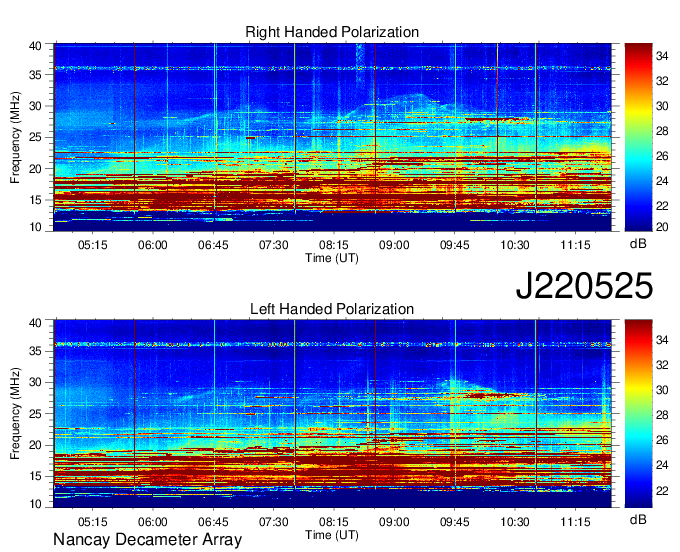Click the dB unit label under Right Handed color bar
The image size is (680, 552).
[638, 244]
